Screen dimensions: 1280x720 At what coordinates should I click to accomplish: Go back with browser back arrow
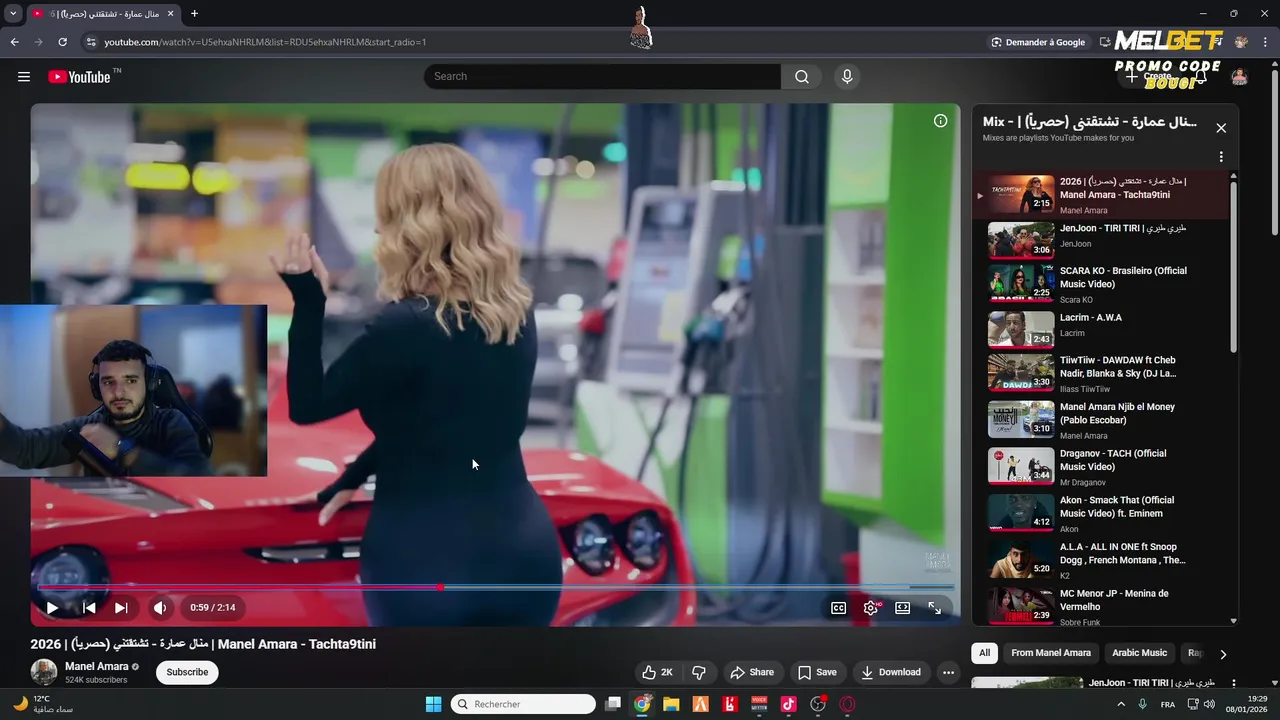tap(14, 42)
